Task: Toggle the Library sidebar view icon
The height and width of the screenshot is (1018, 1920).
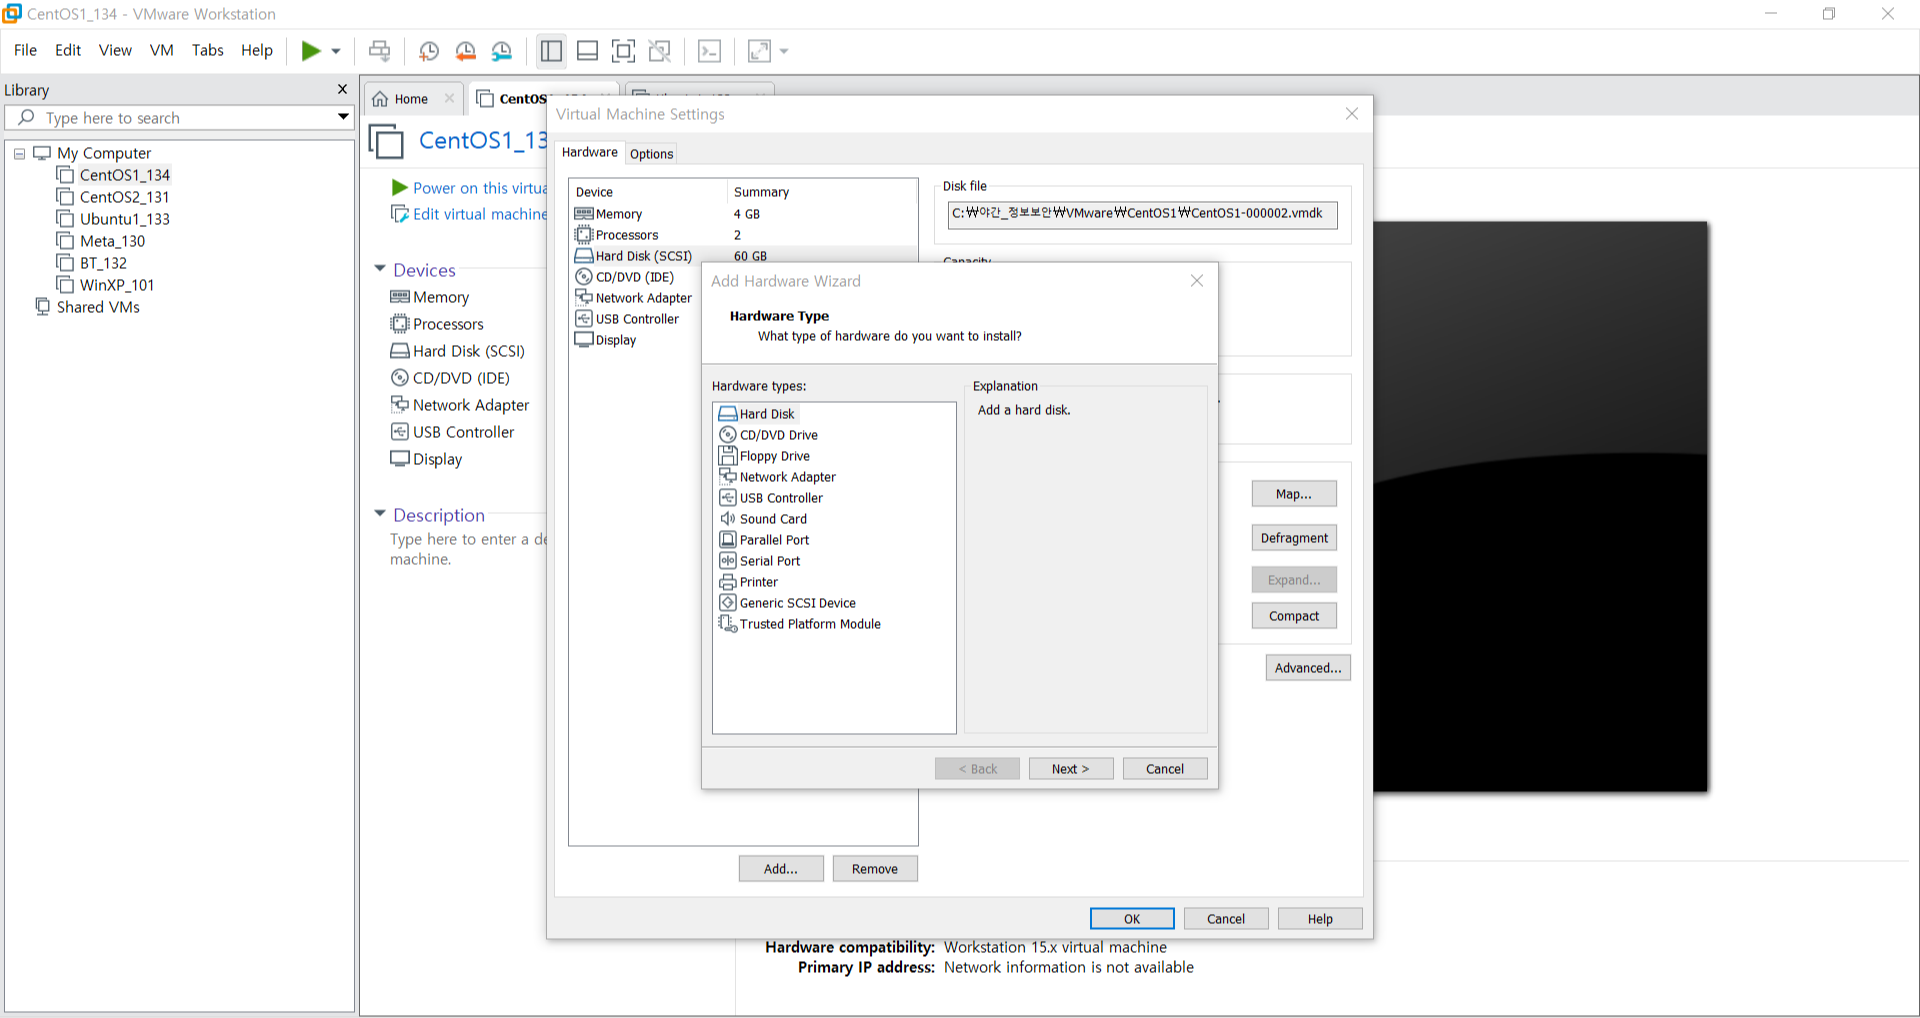Action: [x=551, y=51]
